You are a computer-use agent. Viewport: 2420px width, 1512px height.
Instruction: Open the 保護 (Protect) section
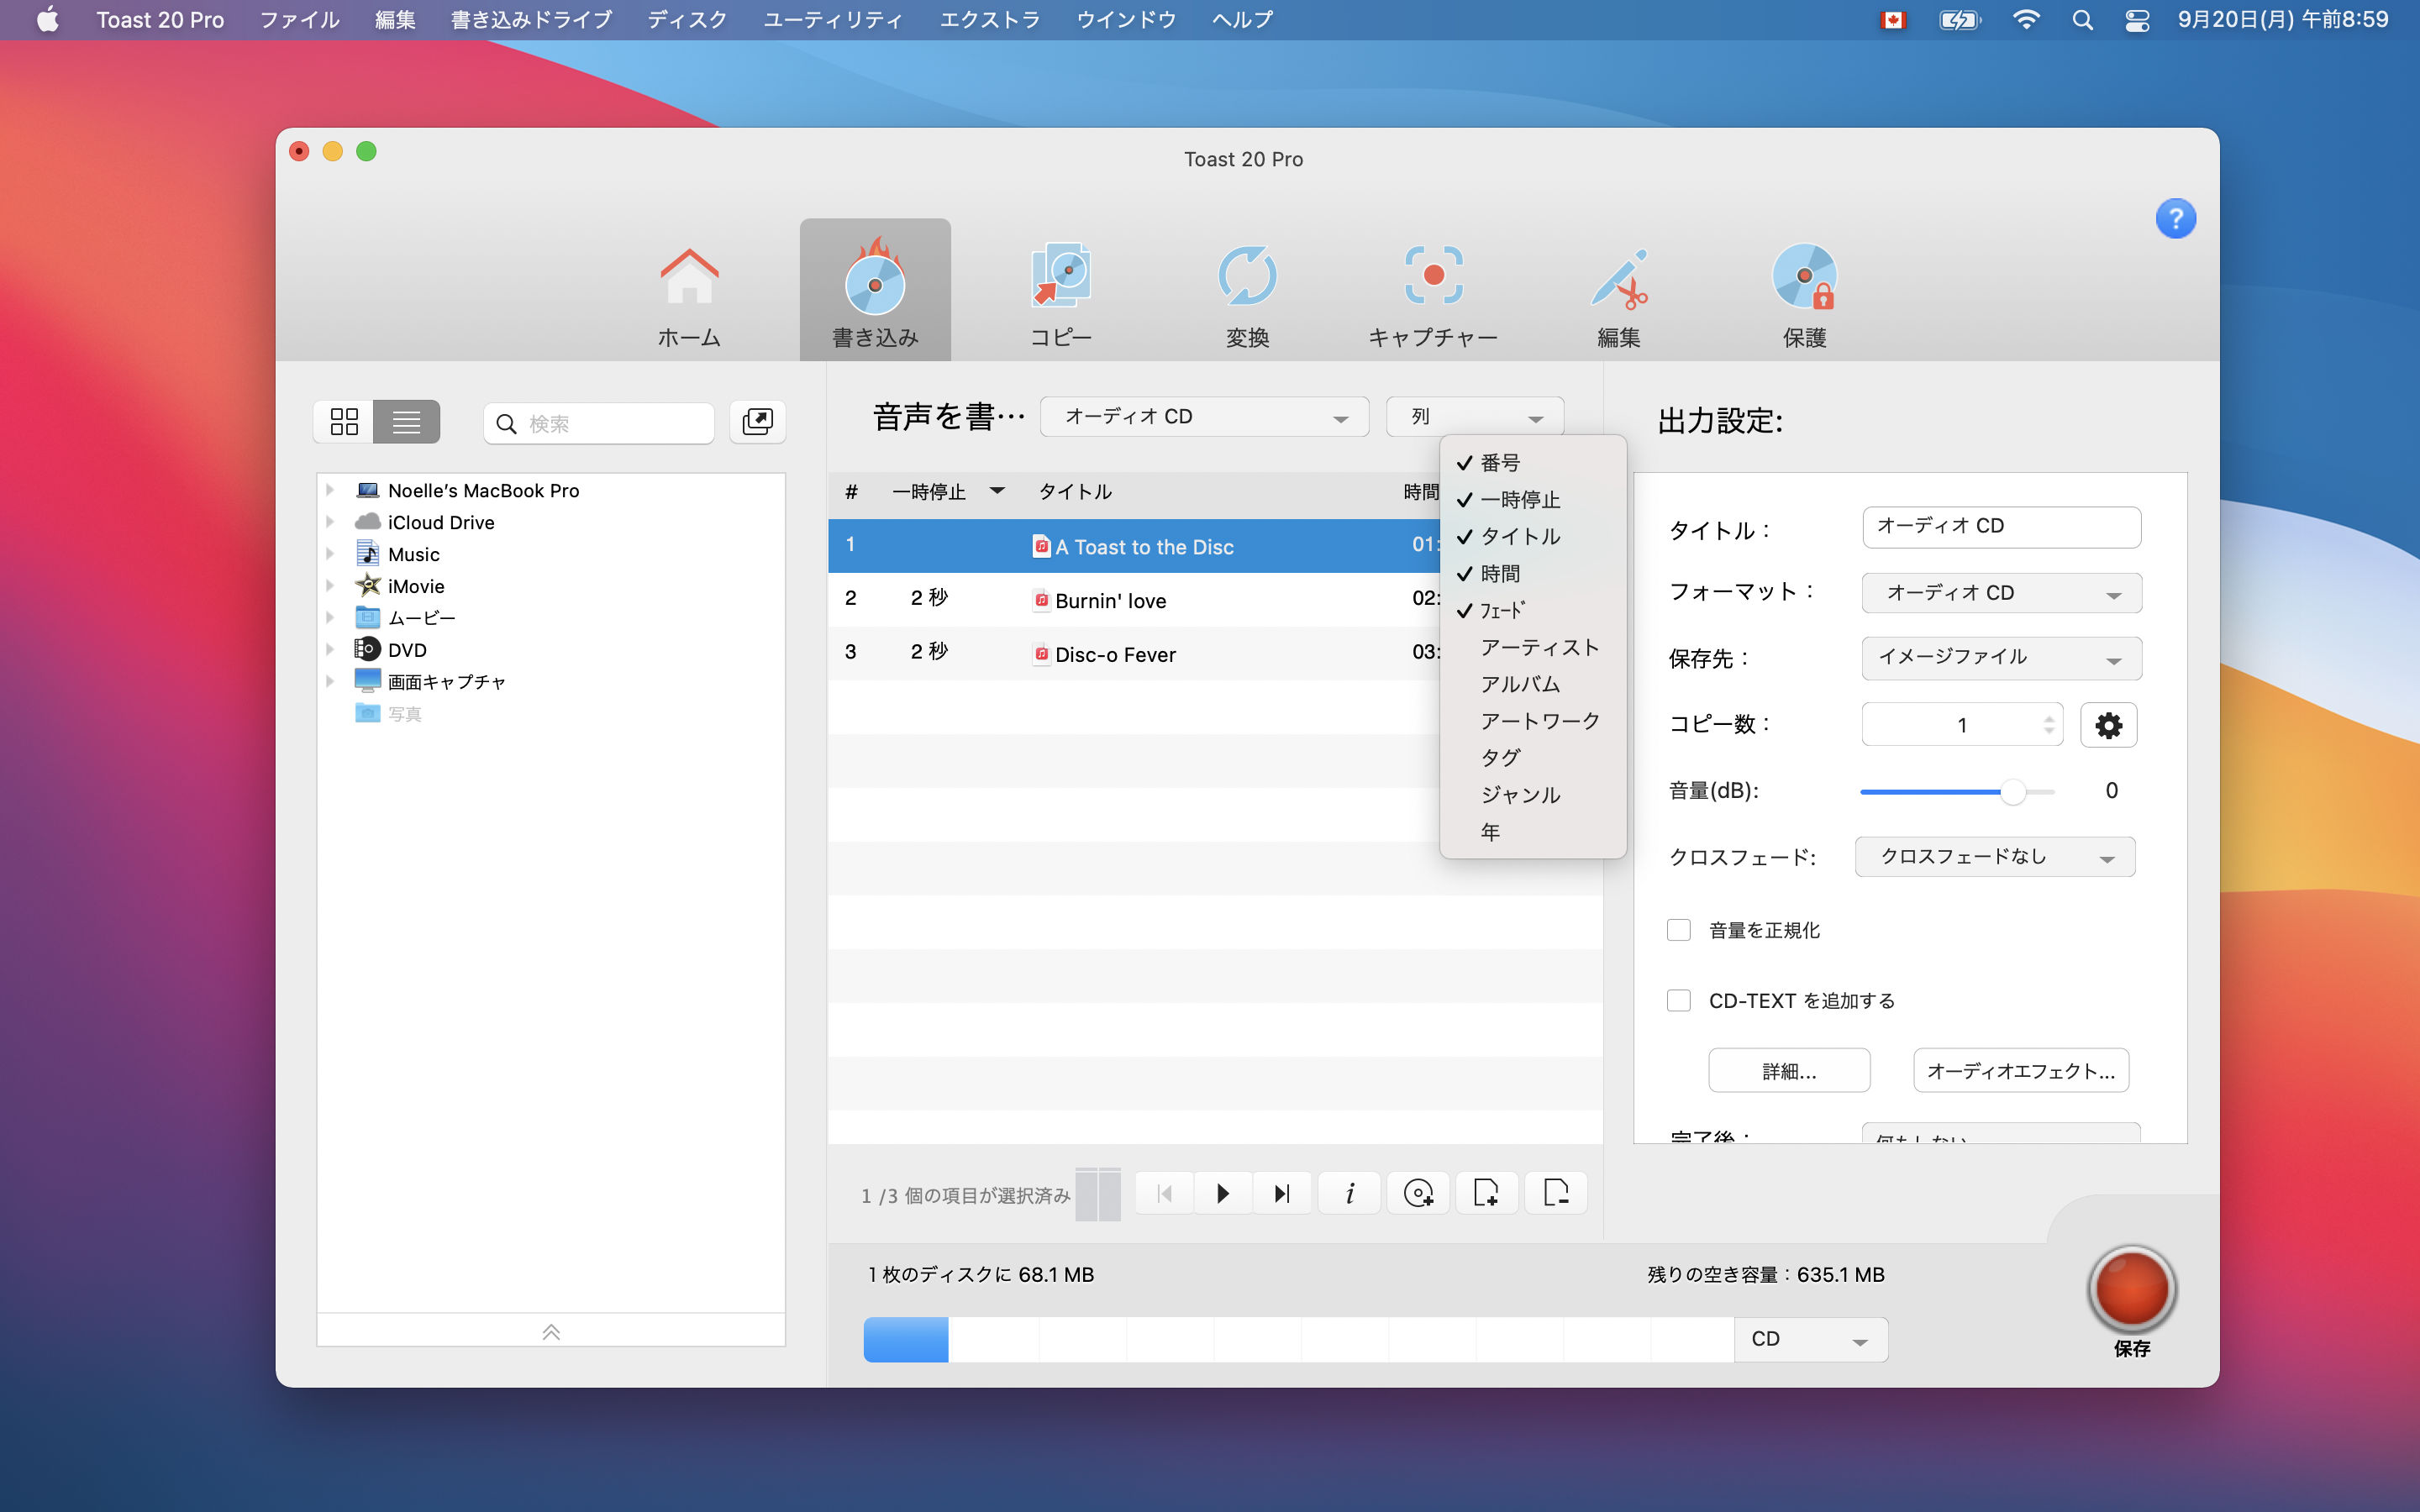1804,295
